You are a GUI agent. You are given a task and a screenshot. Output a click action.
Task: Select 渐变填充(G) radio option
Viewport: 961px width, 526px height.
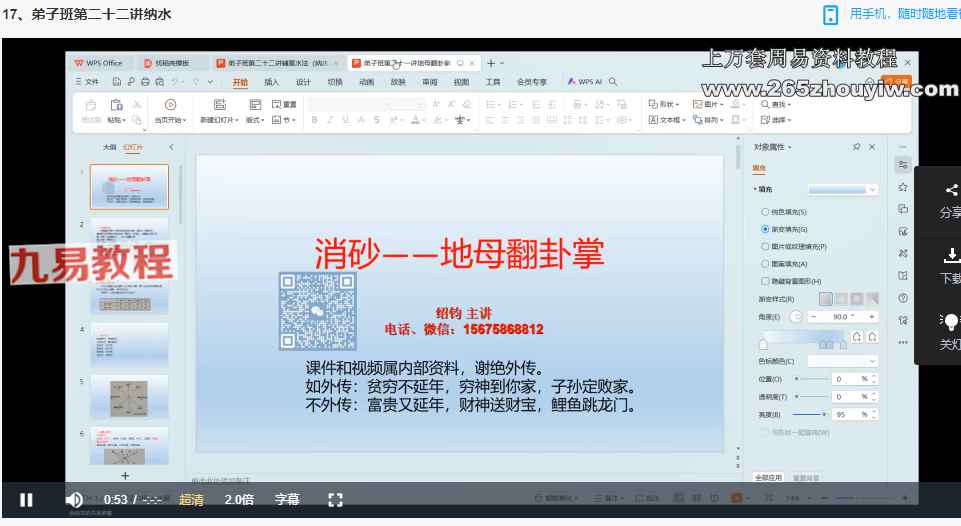point(765,229)
